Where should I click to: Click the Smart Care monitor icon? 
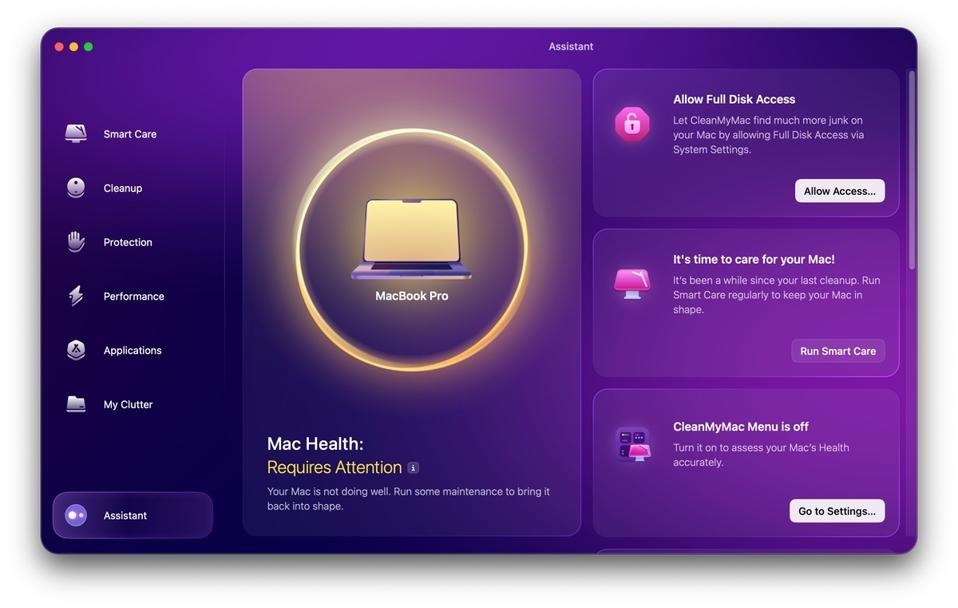tap(76, 134)
